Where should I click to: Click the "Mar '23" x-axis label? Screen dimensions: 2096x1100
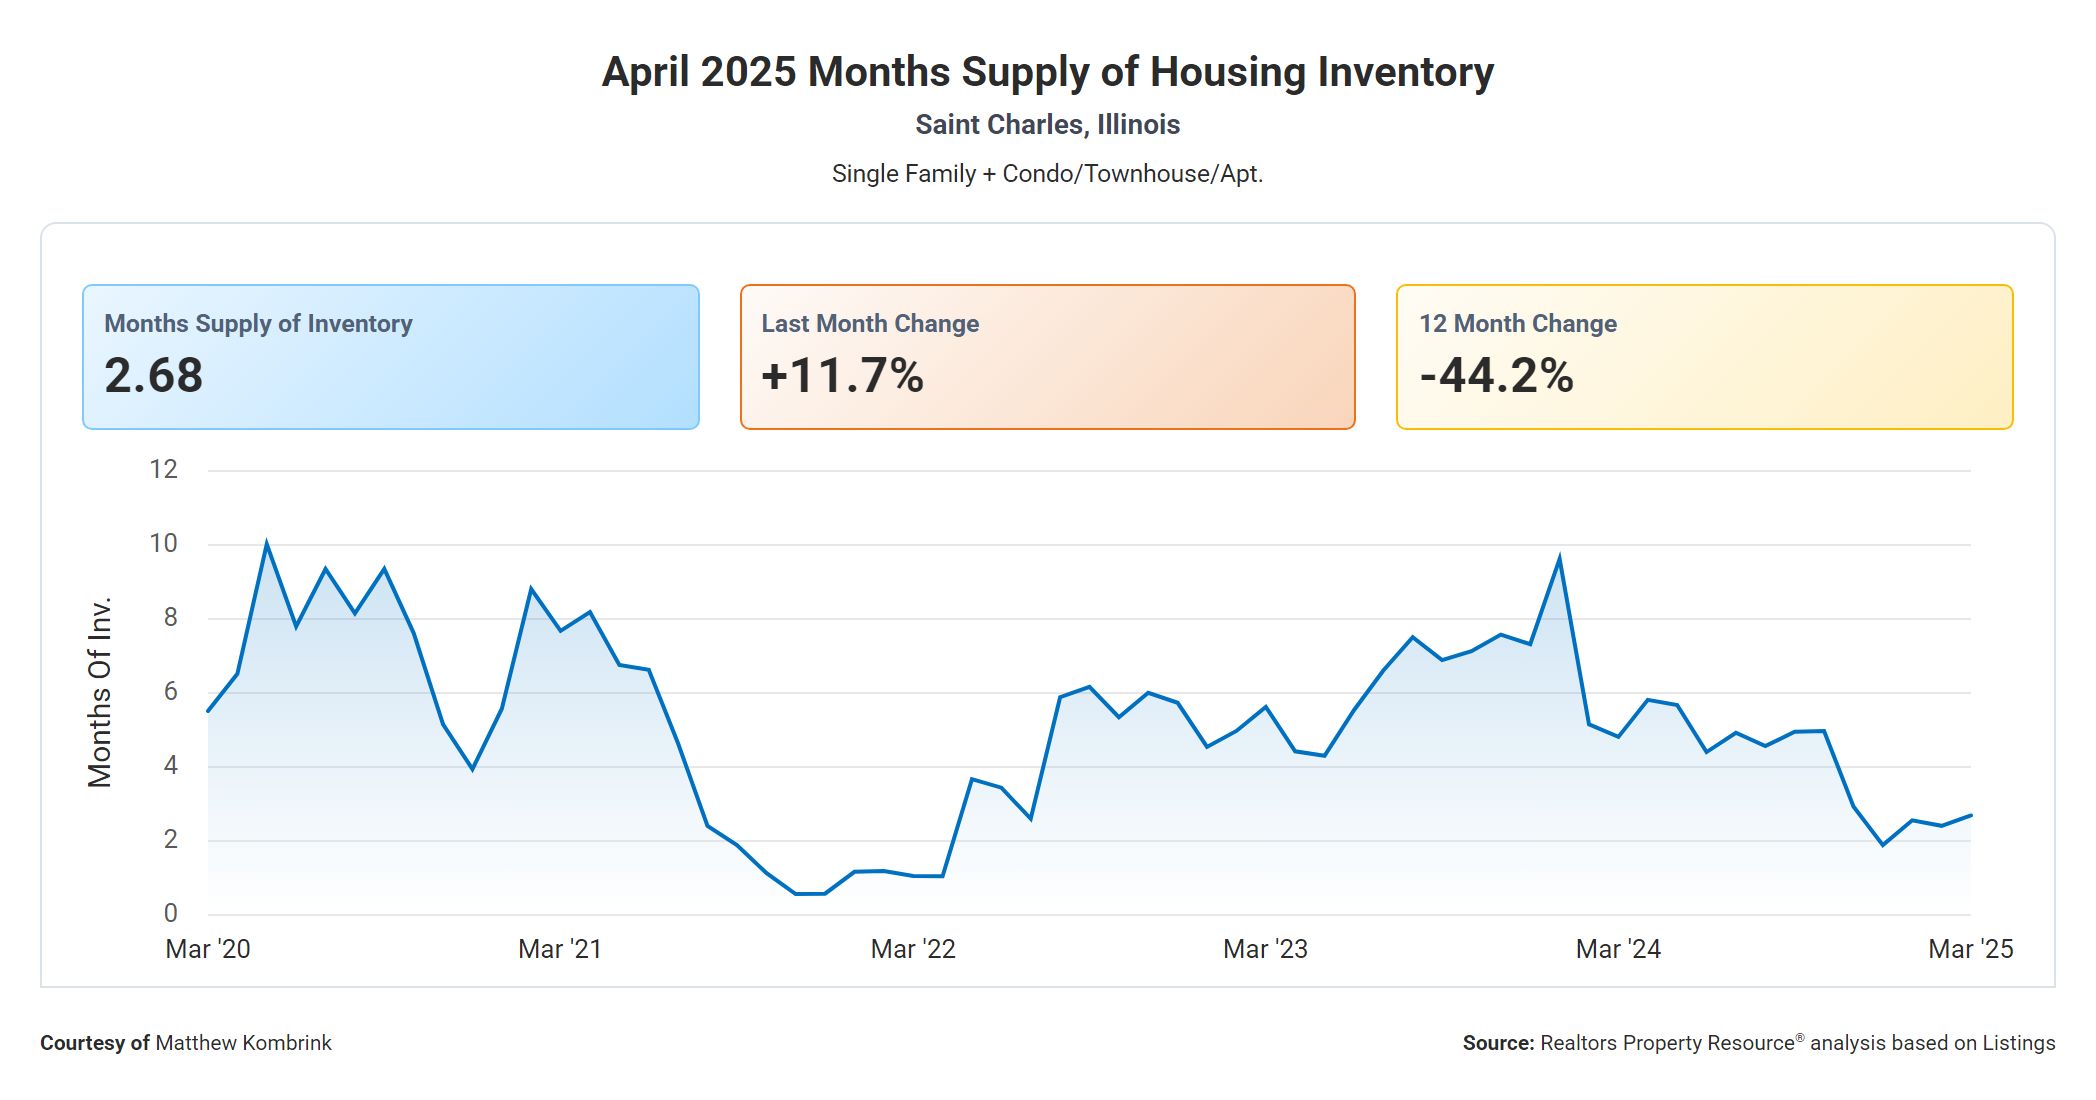[1265, 949]
